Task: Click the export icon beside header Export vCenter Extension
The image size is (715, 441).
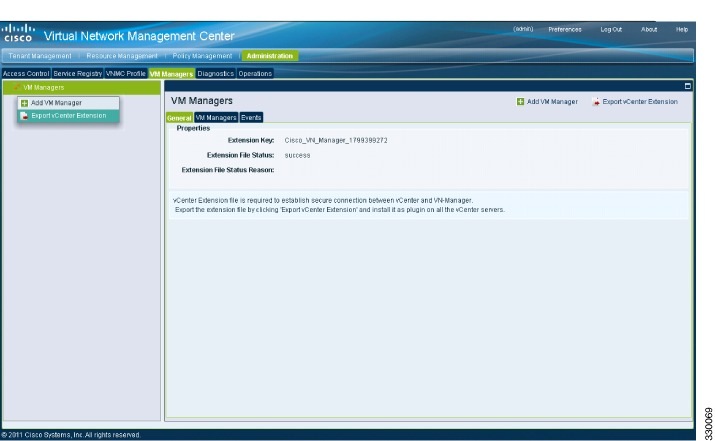Action: point(596,102)
